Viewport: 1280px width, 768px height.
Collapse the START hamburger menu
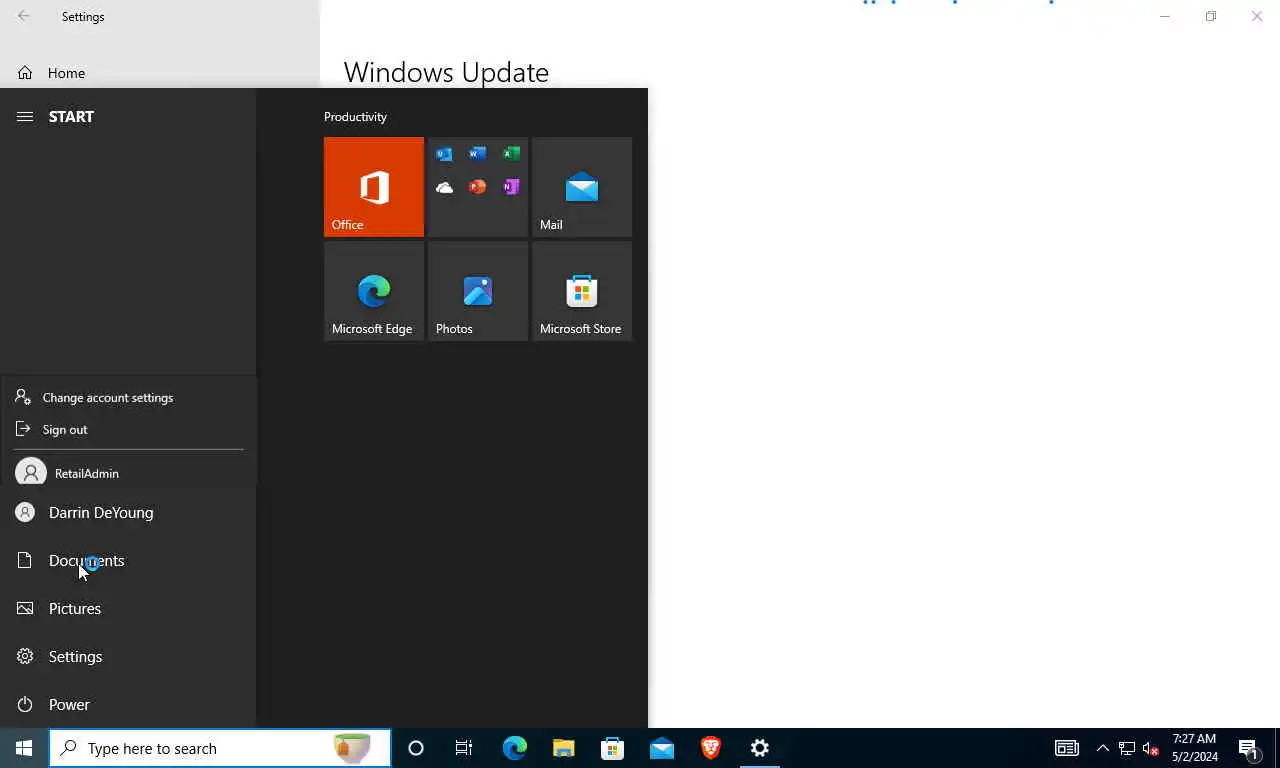coord(25,116)
